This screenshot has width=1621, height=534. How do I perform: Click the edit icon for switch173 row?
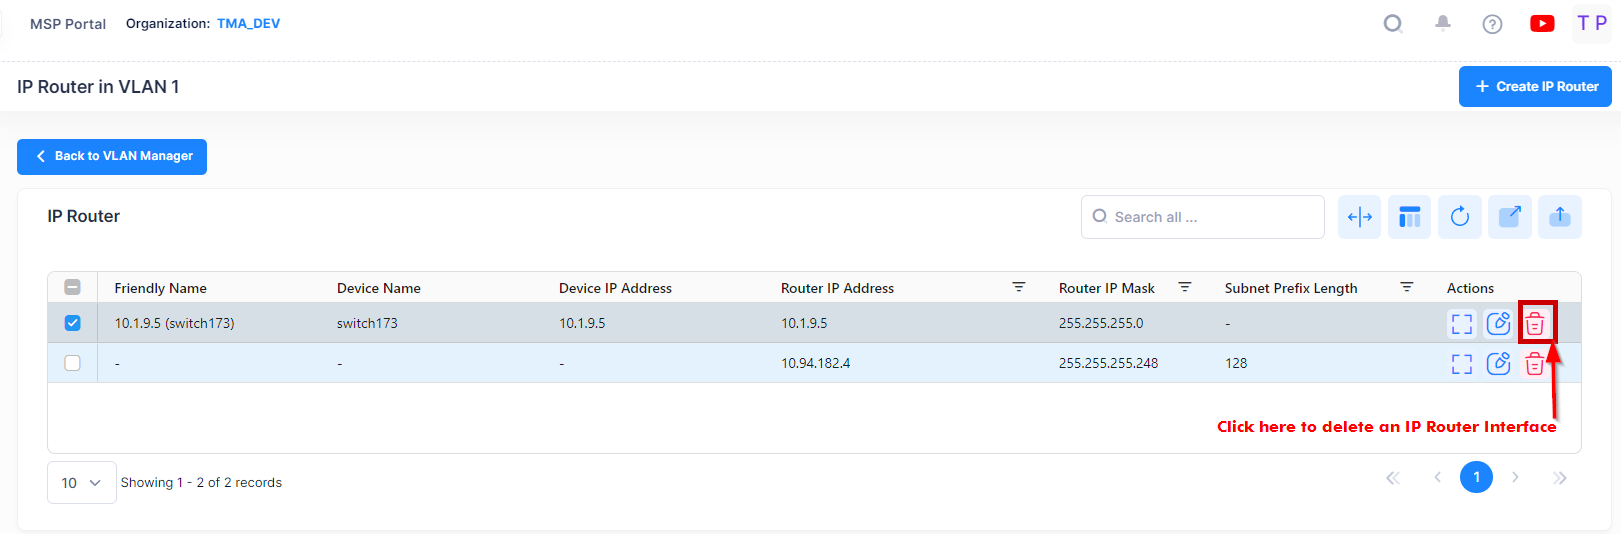[1498, 324]
